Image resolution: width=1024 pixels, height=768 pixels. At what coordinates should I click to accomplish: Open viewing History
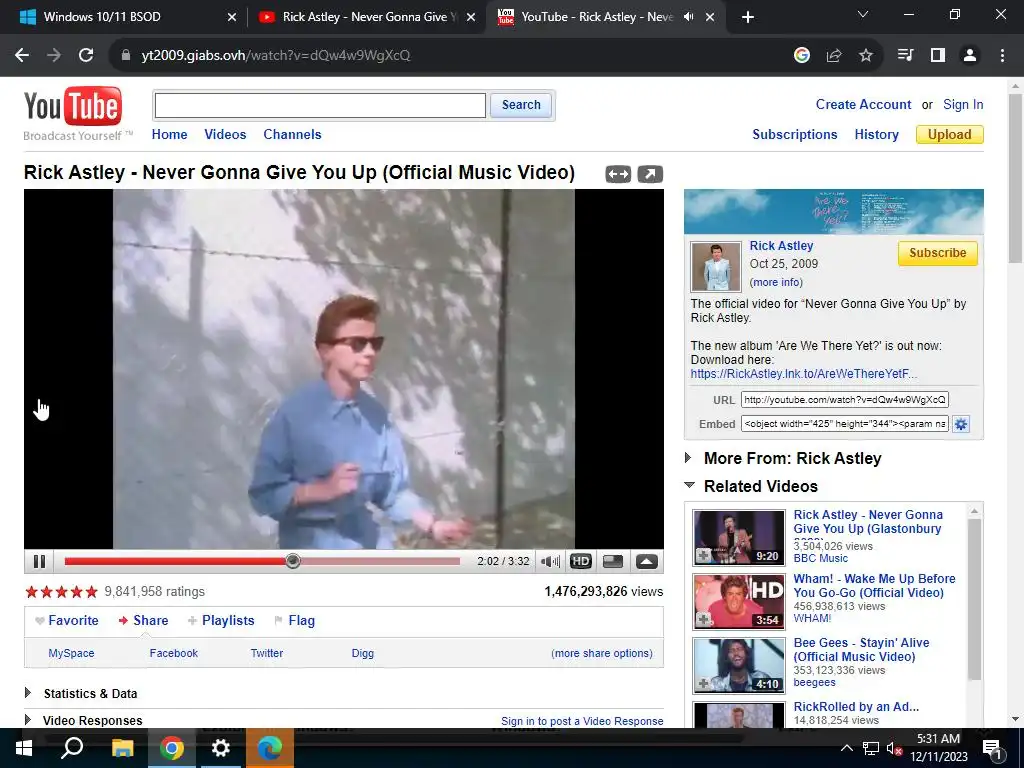876,135
